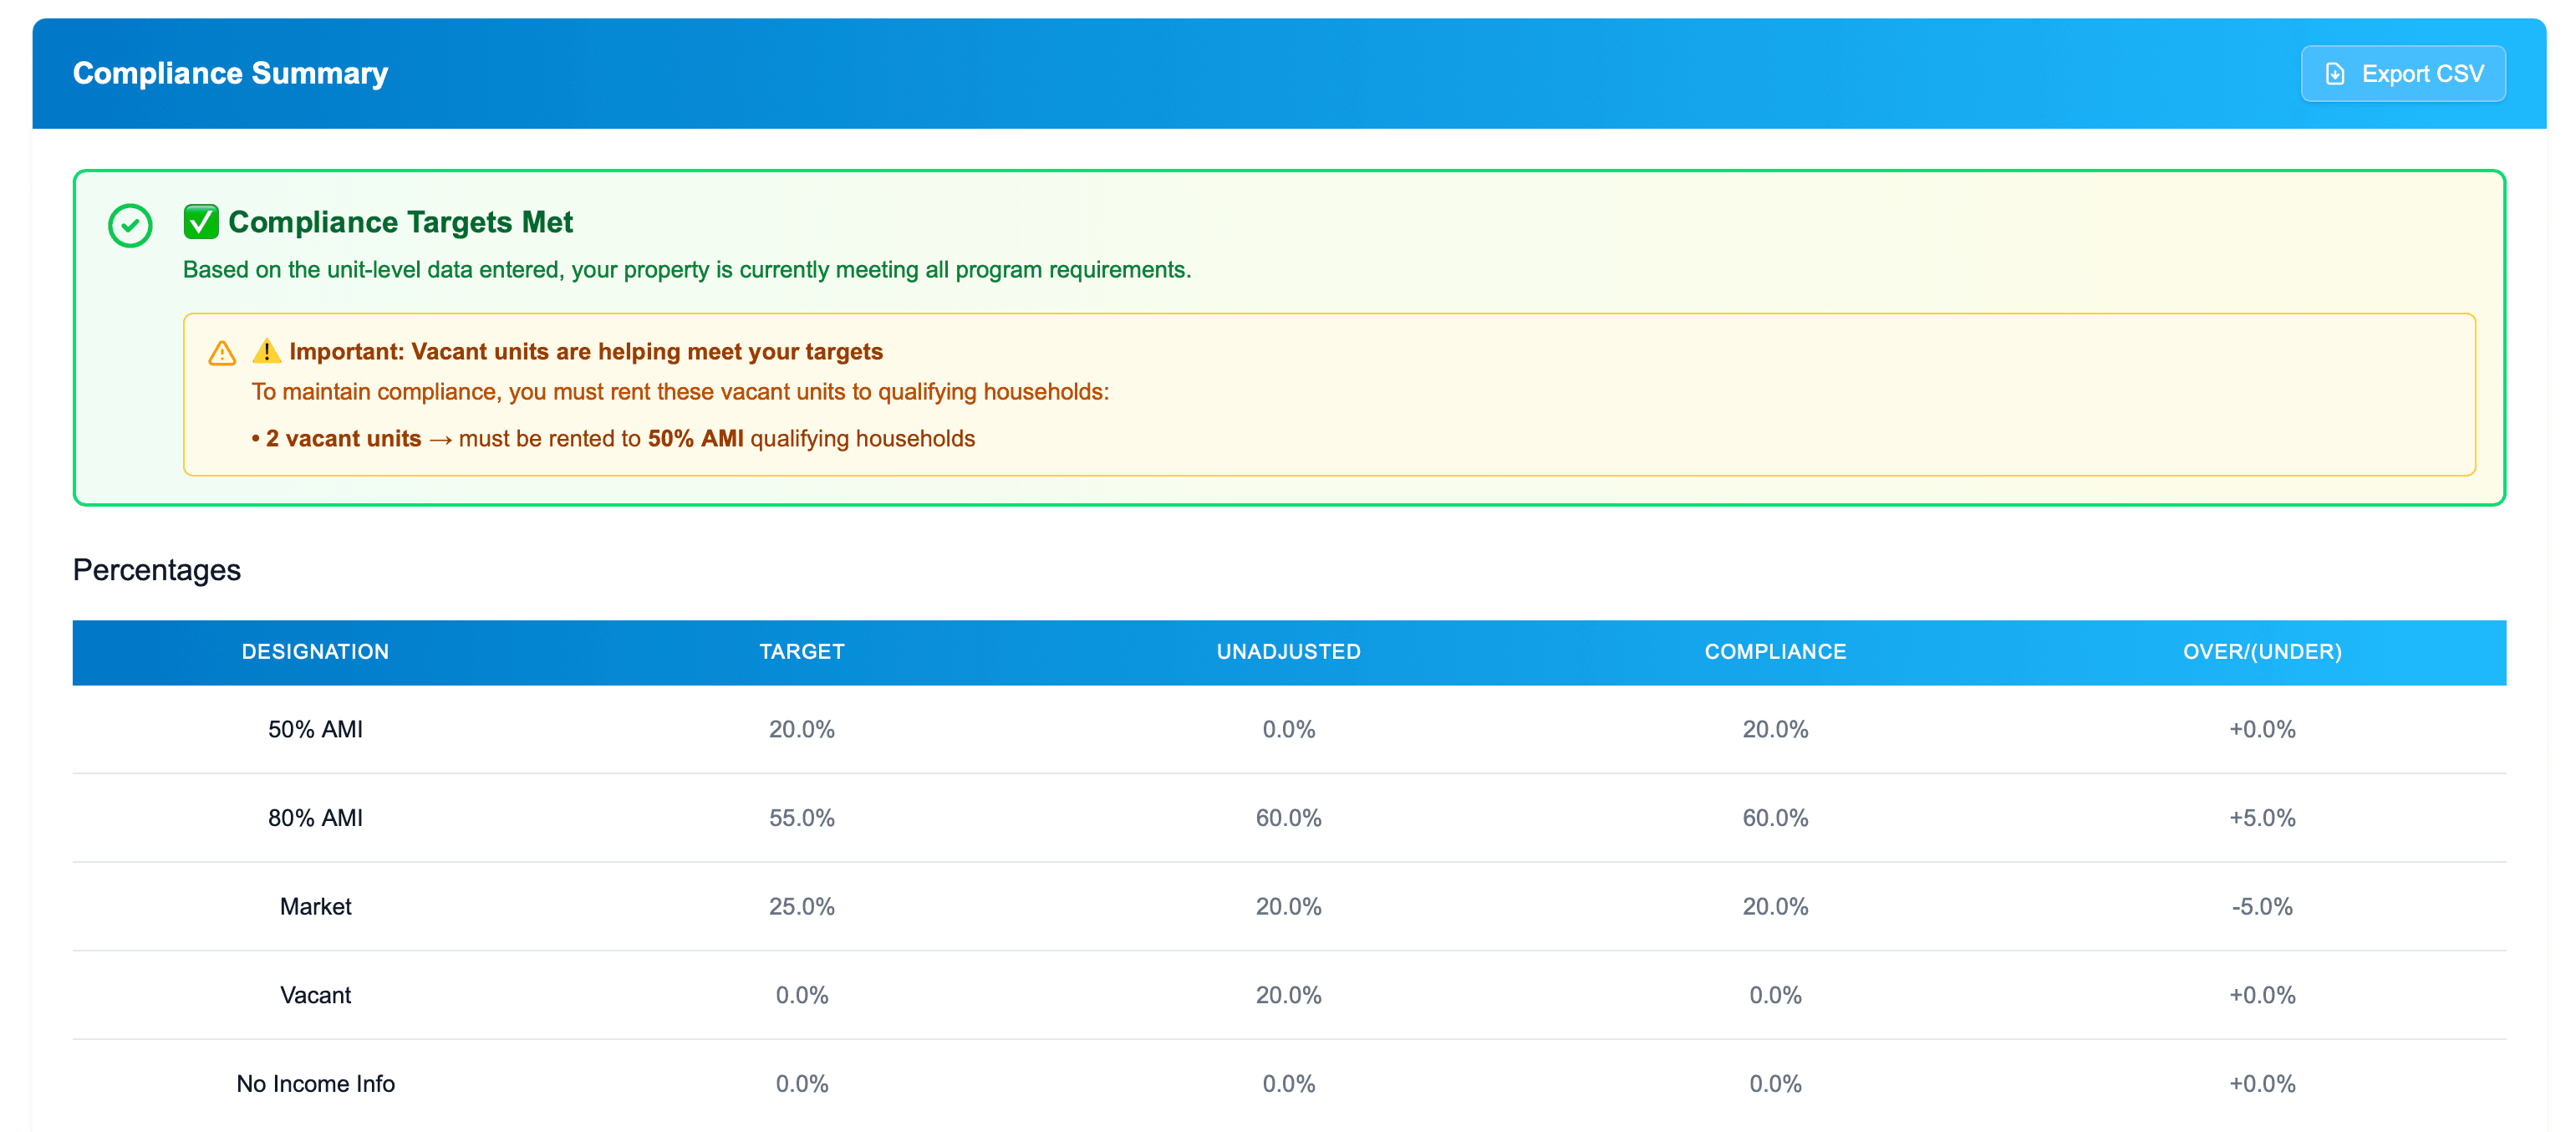Click the COMPLIANCE column header
The height and width of the screenshot is (1132, 2576).
tap(1775, 652)
